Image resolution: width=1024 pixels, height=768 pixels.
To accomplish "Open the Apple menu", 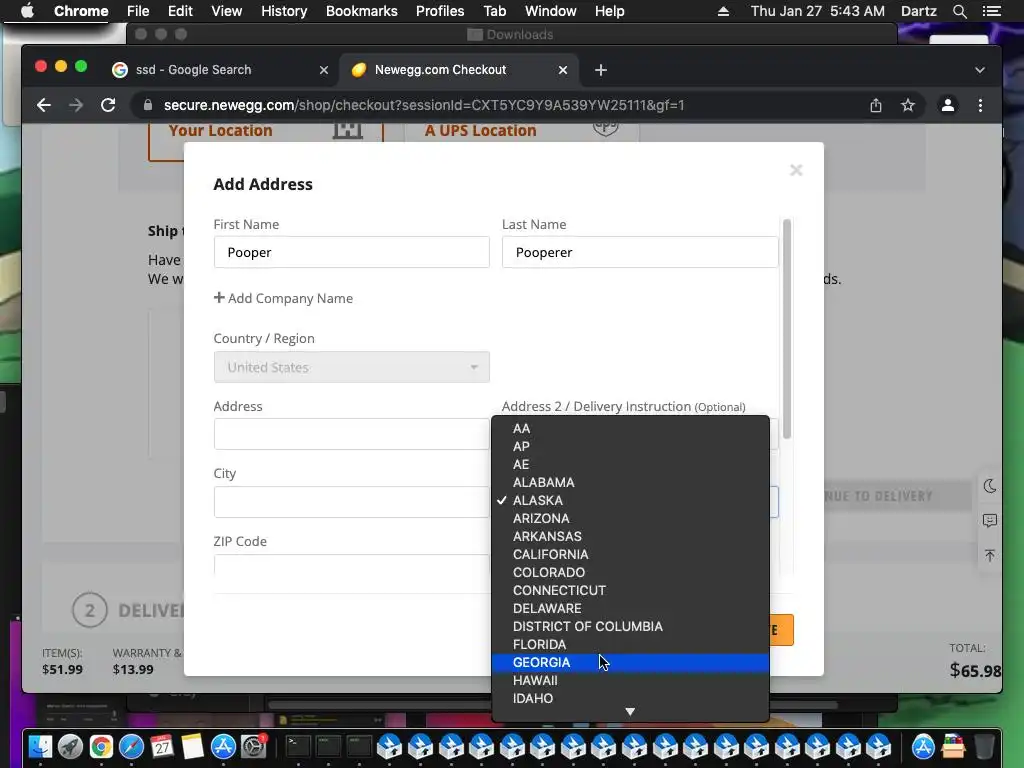I will (x=27, y=11).
